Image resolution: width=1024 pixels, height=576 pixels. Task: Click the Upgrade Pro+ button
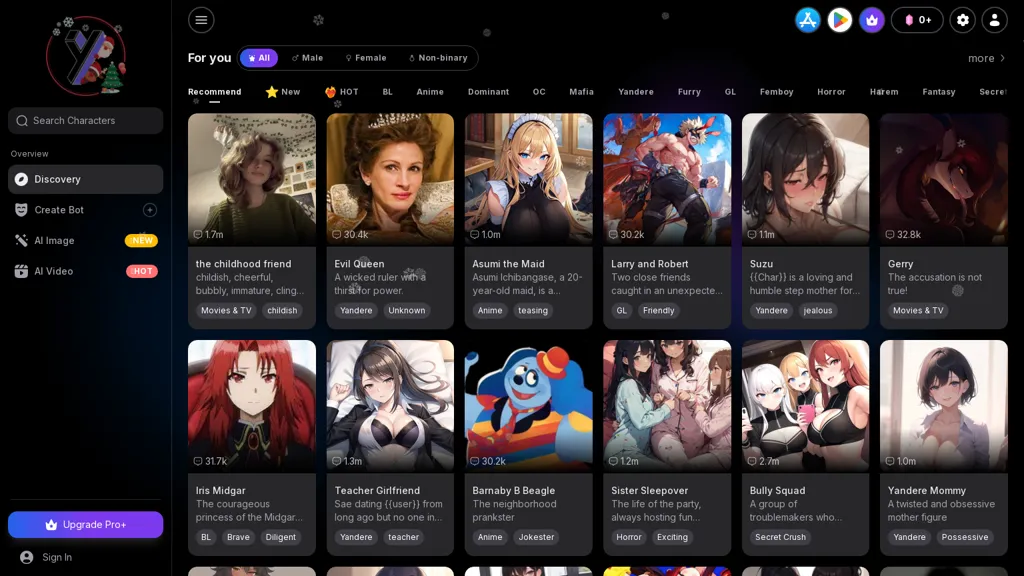coord(86,524)
